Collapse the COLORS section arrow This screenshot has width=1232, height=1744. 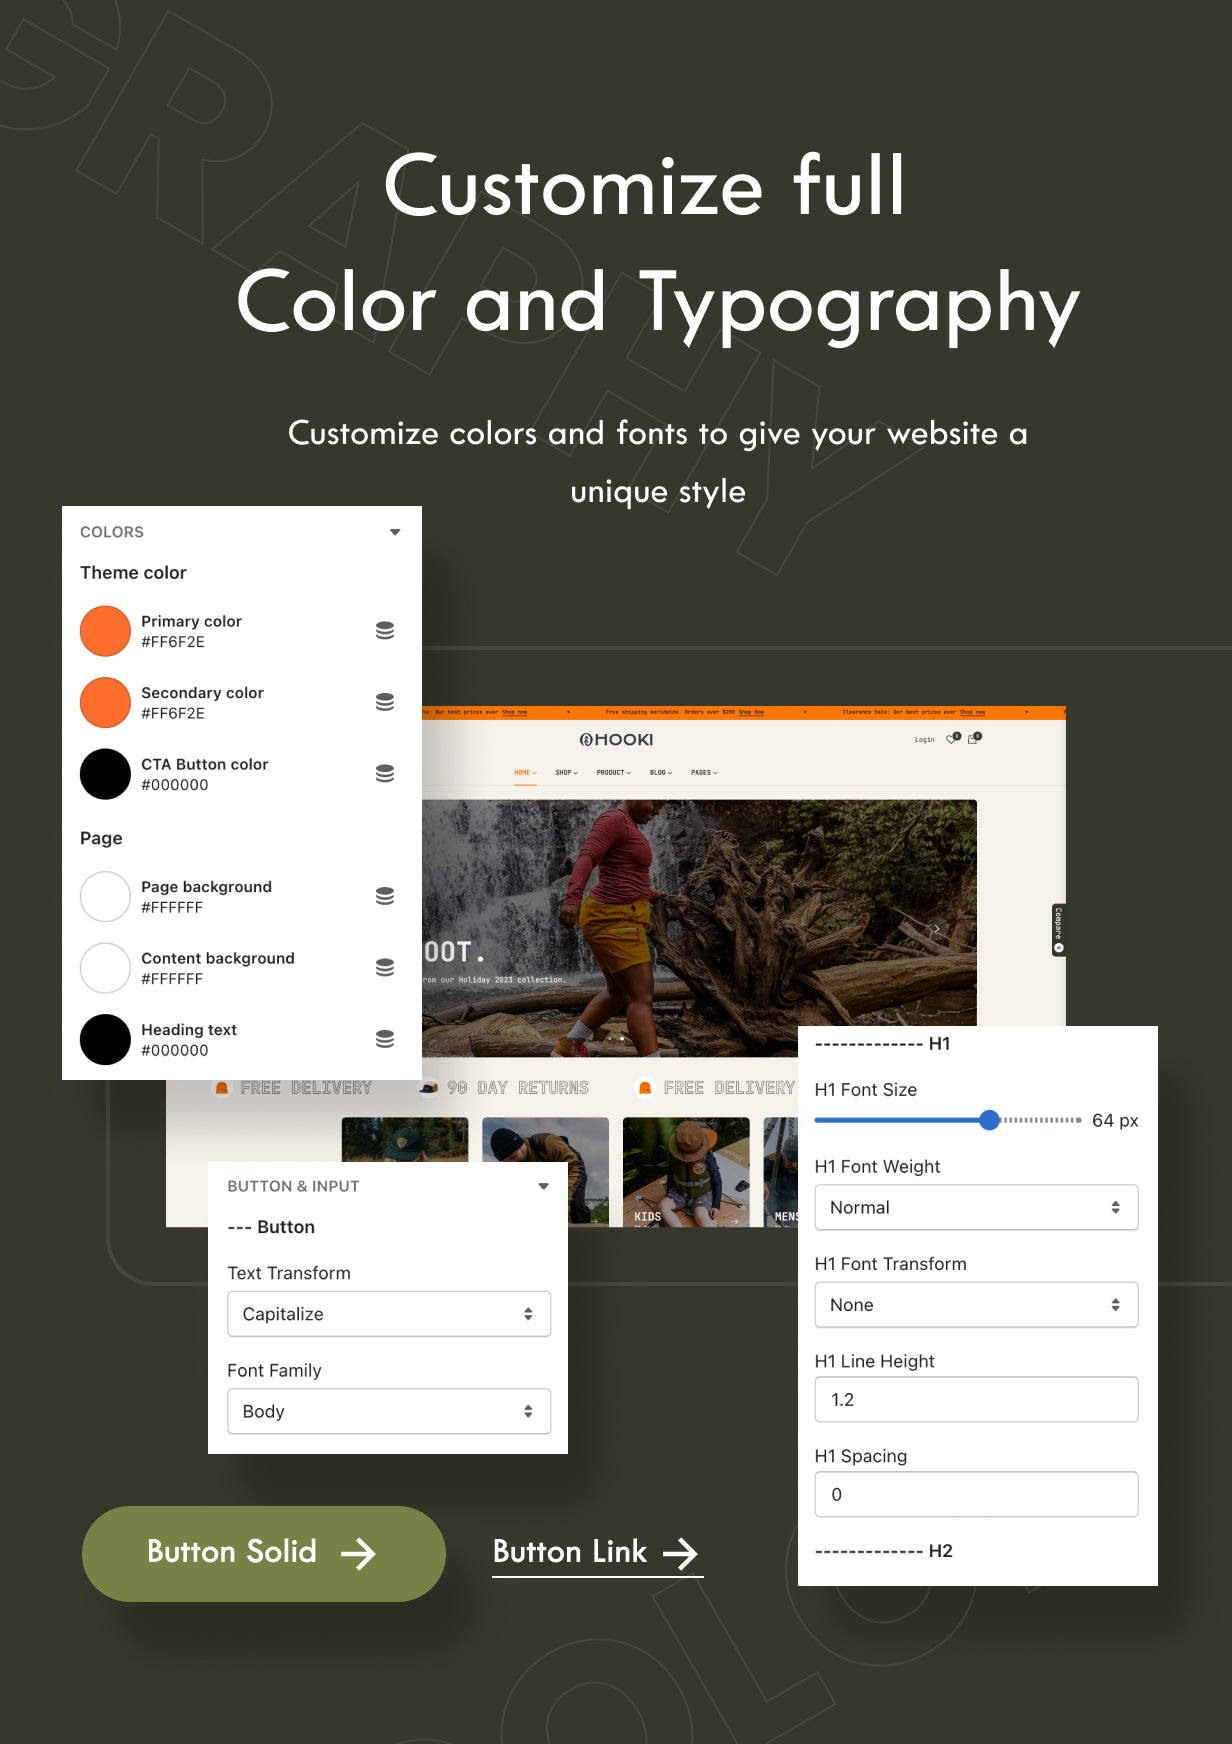pyautogui.click(x=395, y=532)
